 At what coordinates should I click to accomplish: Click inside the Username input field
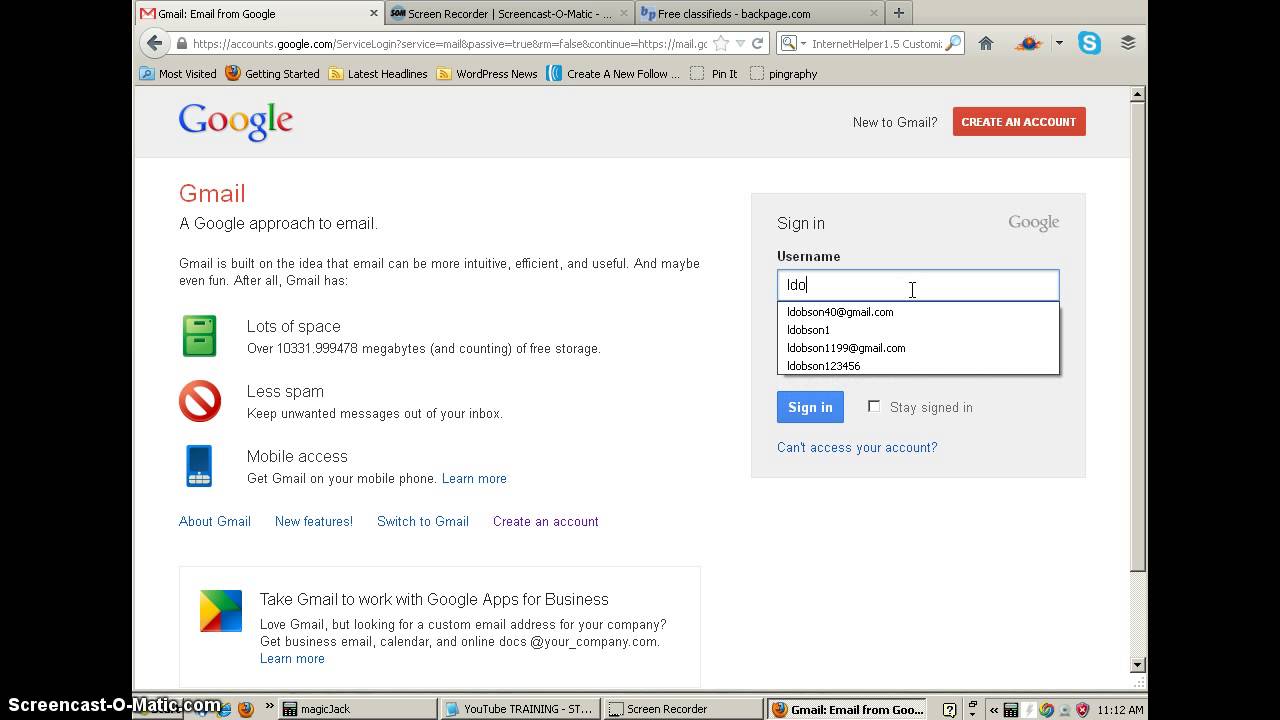[x=918, y=285]
